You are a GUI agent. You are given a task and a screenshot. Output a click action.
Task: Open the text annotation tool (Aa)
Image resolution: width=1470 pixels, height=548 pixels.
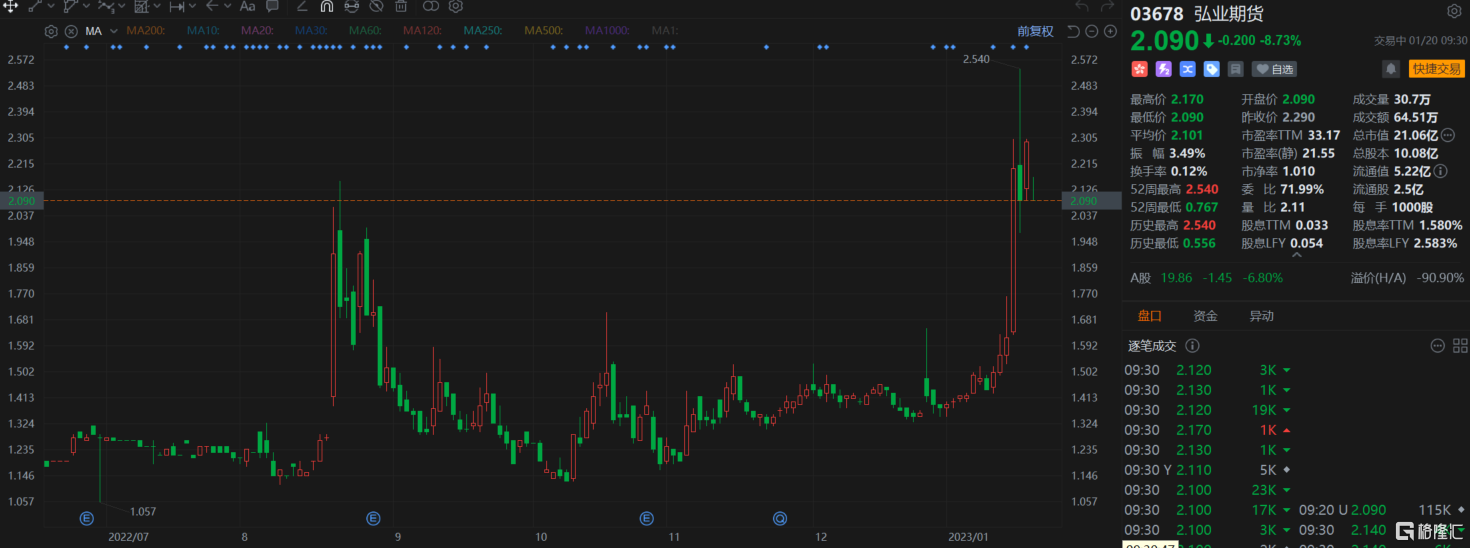point(248,6)
